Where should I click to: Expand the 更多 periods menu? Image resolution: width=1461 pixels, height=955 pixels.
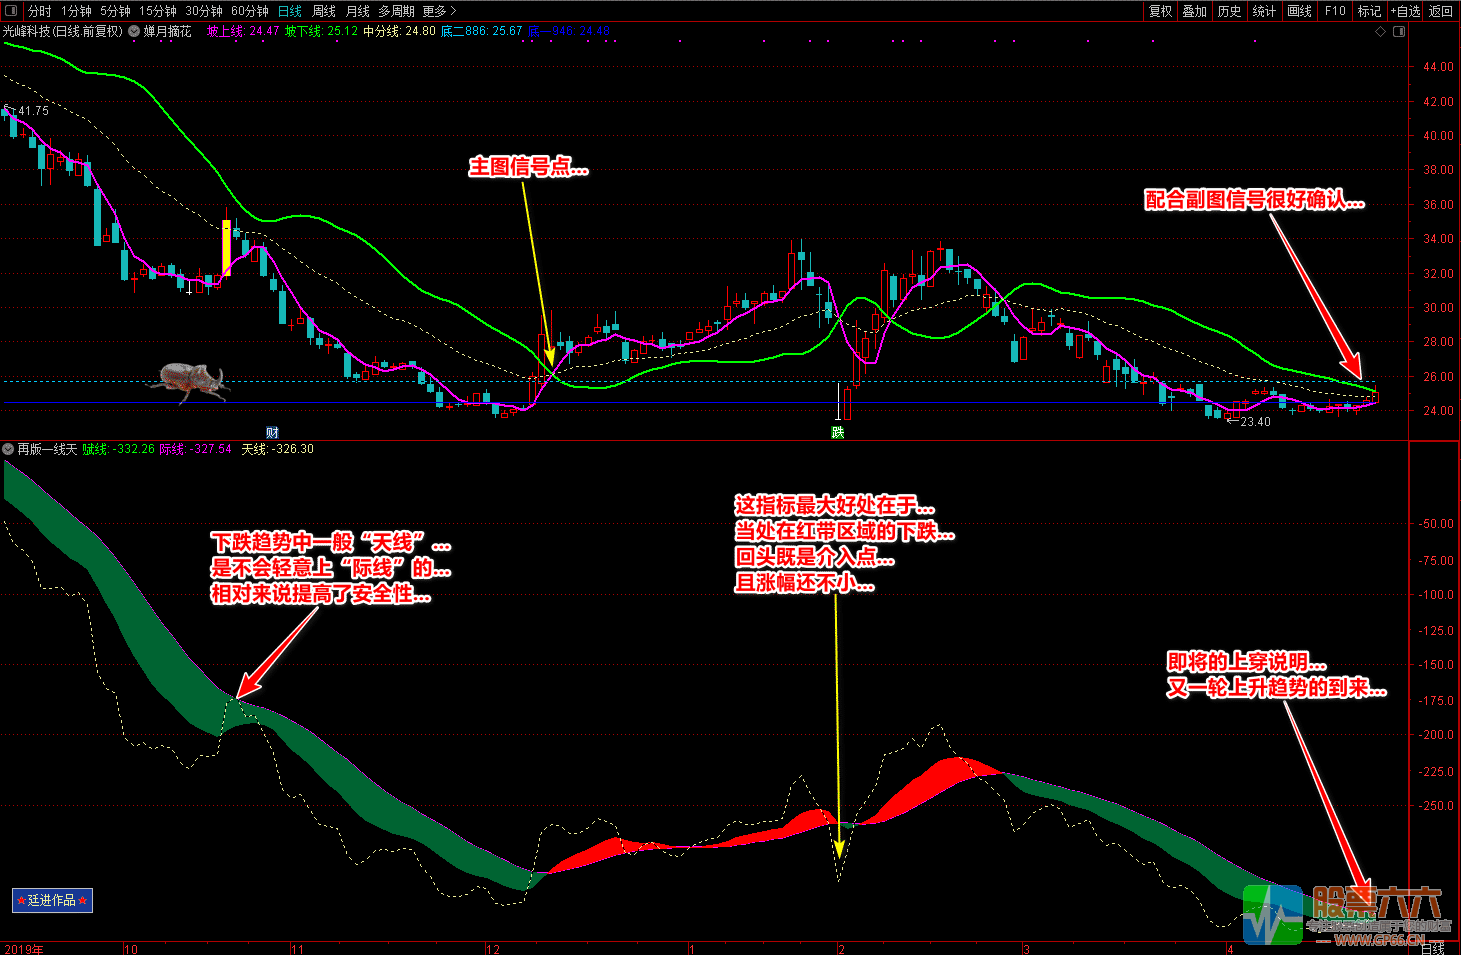click(439, 11)
